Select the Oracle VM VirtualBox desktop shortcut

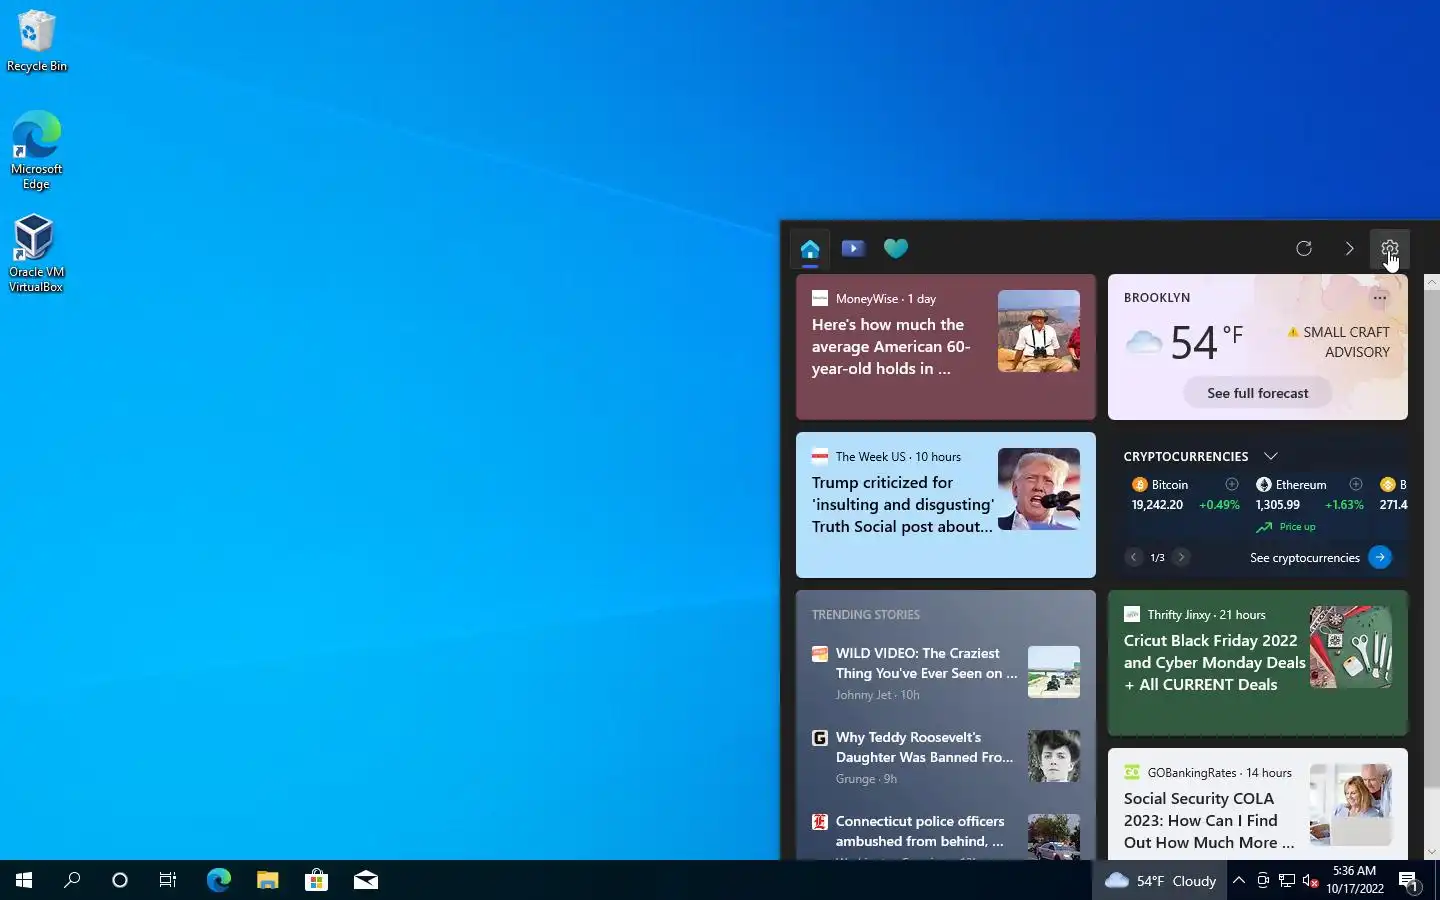[36, 253]
